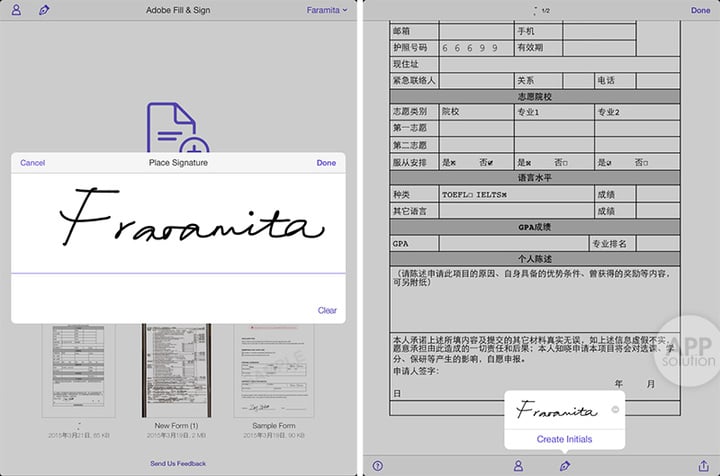Select the saved Faramita signature in popup
Viewport: 720px width, 476px height.
tap(553, 410)
